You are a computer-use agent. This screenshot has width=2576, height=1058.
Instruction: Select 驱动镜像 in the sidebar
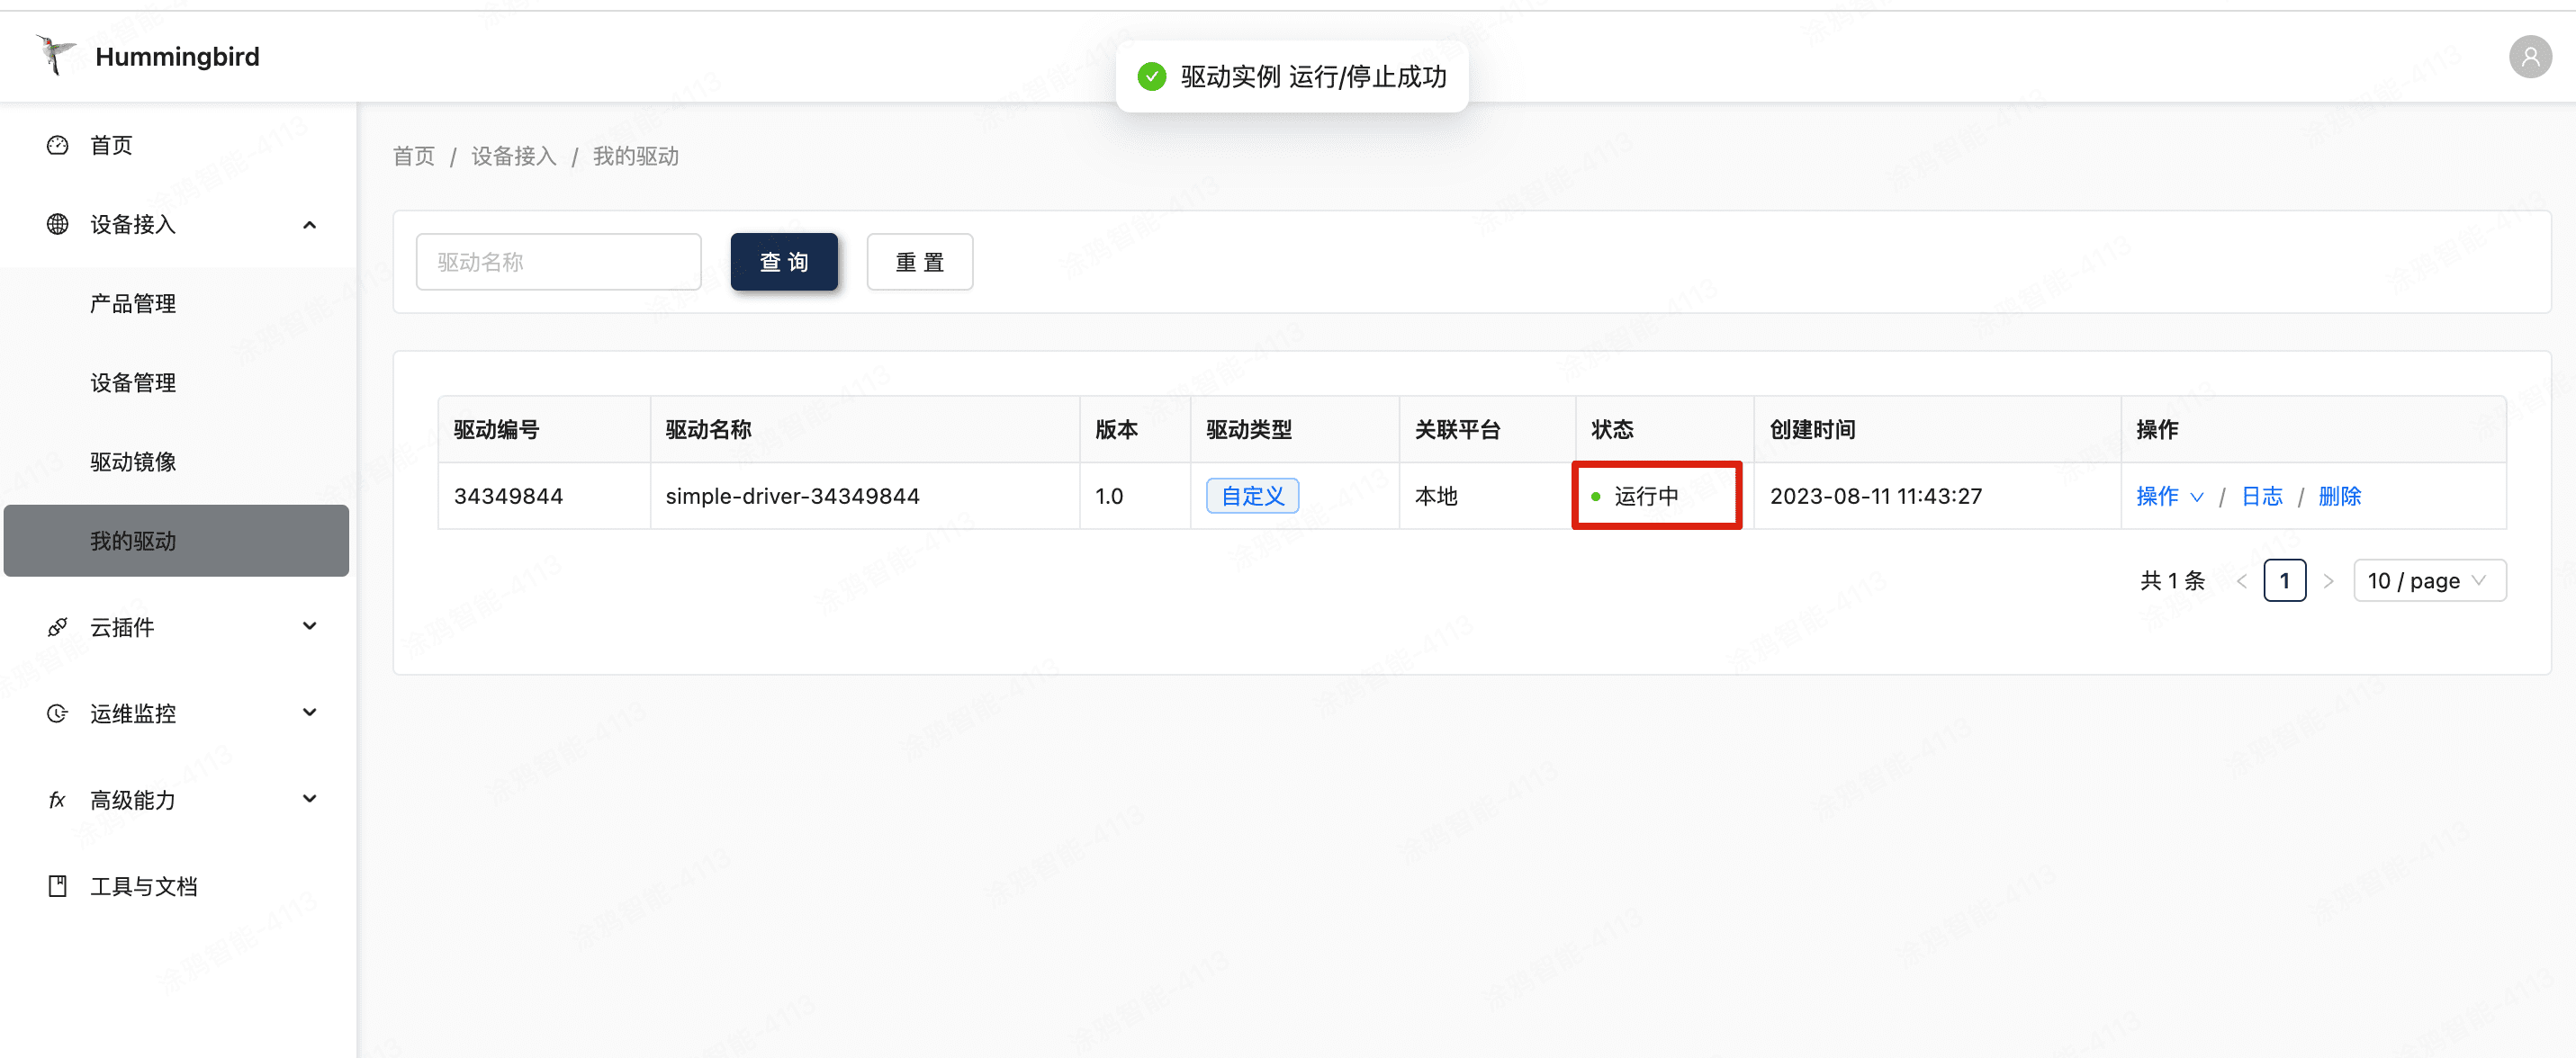(x=133, y=461)
